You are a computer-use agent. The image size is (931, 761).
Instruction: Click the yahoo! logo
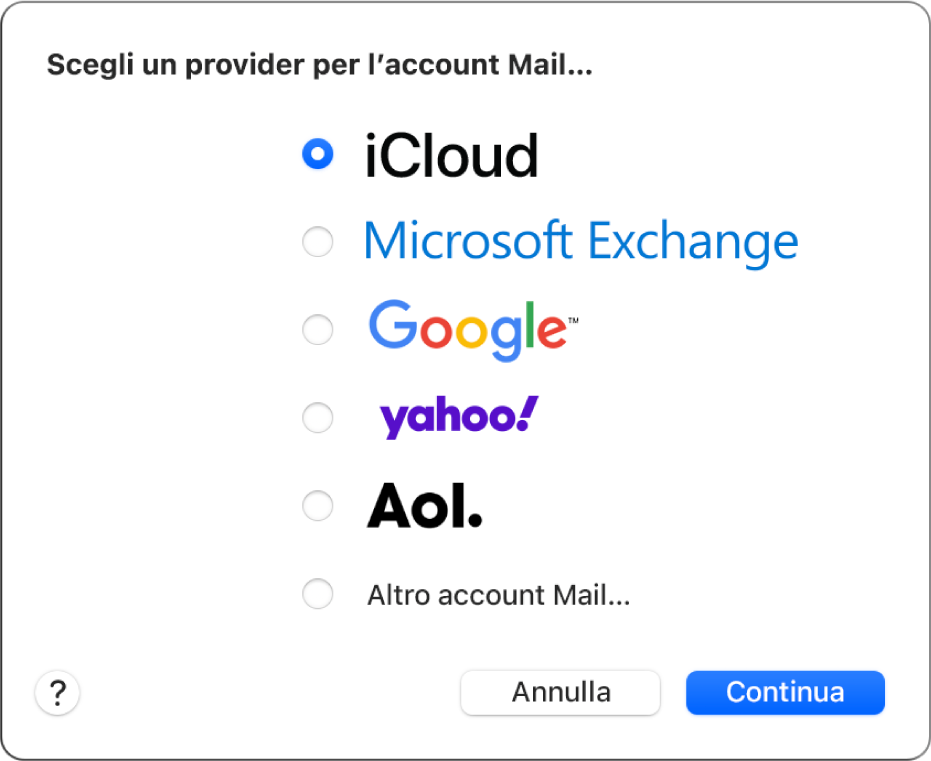tap(456, 416)
